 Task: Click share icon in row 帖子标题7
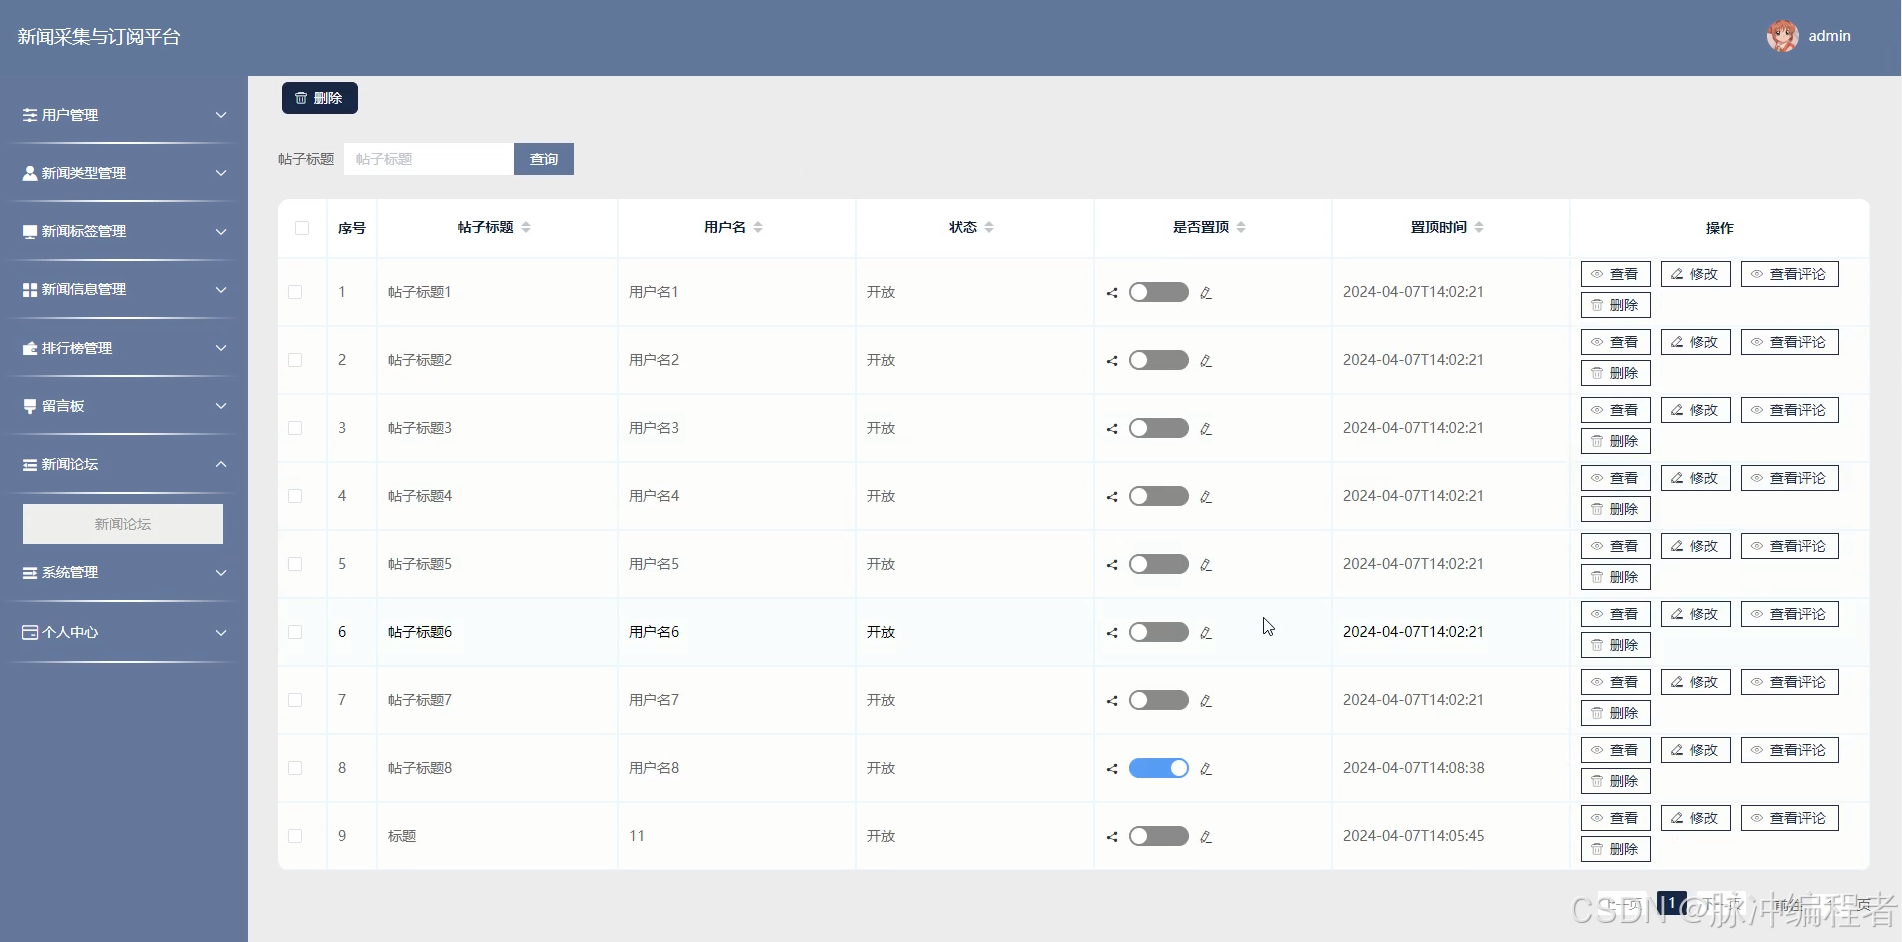[x=1112, y=701]
